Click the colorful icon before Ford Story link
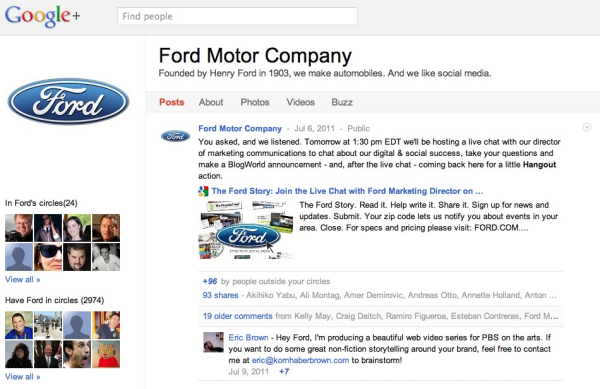Image resolution: width=600 pixels, height=389 pixels. point(203,191)
